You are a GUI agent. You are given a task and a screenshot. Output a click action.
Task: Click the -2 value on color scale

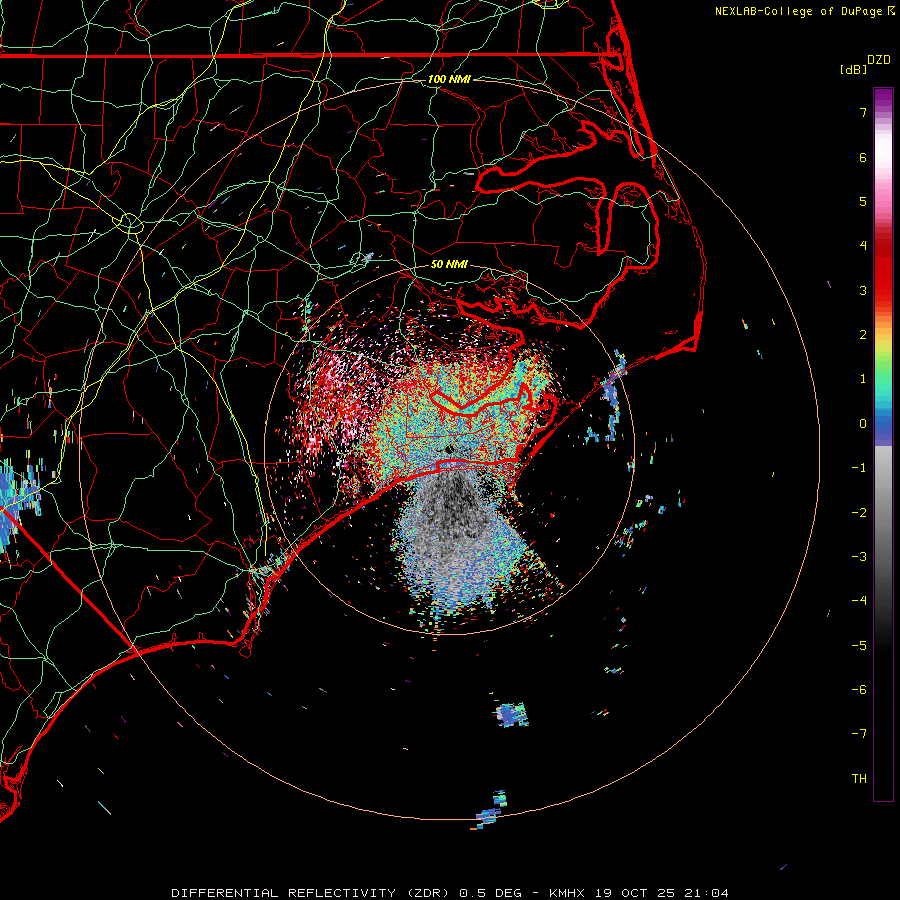[859, 513]
